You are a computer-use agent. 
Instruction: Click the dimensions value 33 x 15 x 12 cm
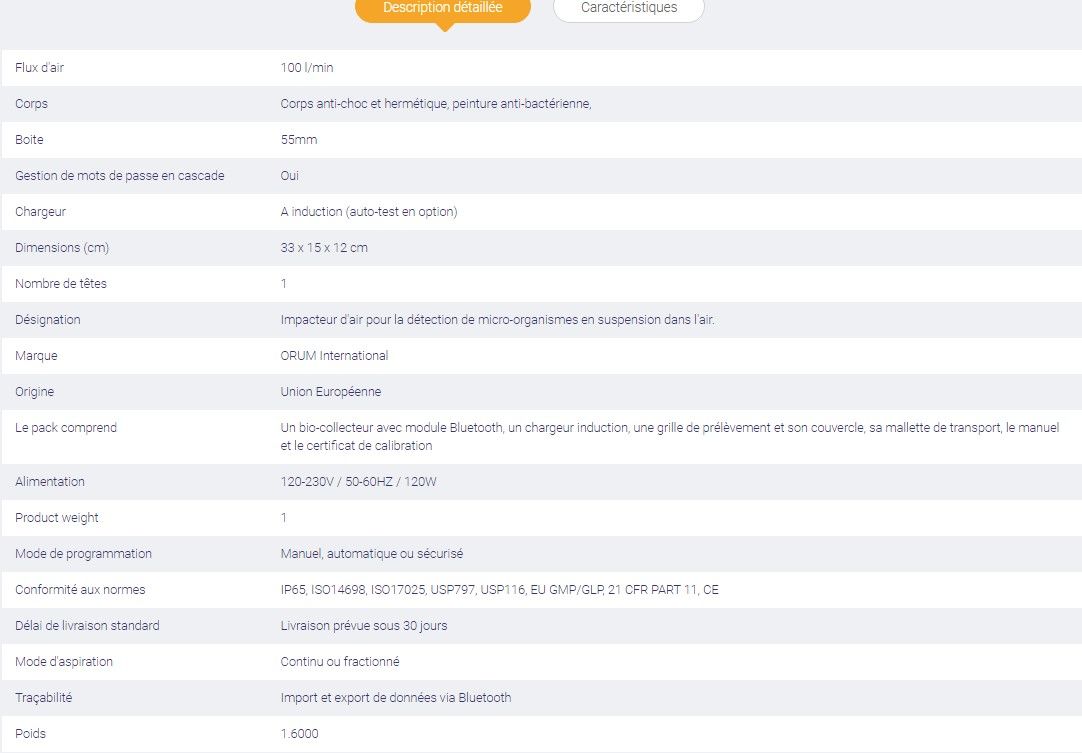click(x=324, y=248)
